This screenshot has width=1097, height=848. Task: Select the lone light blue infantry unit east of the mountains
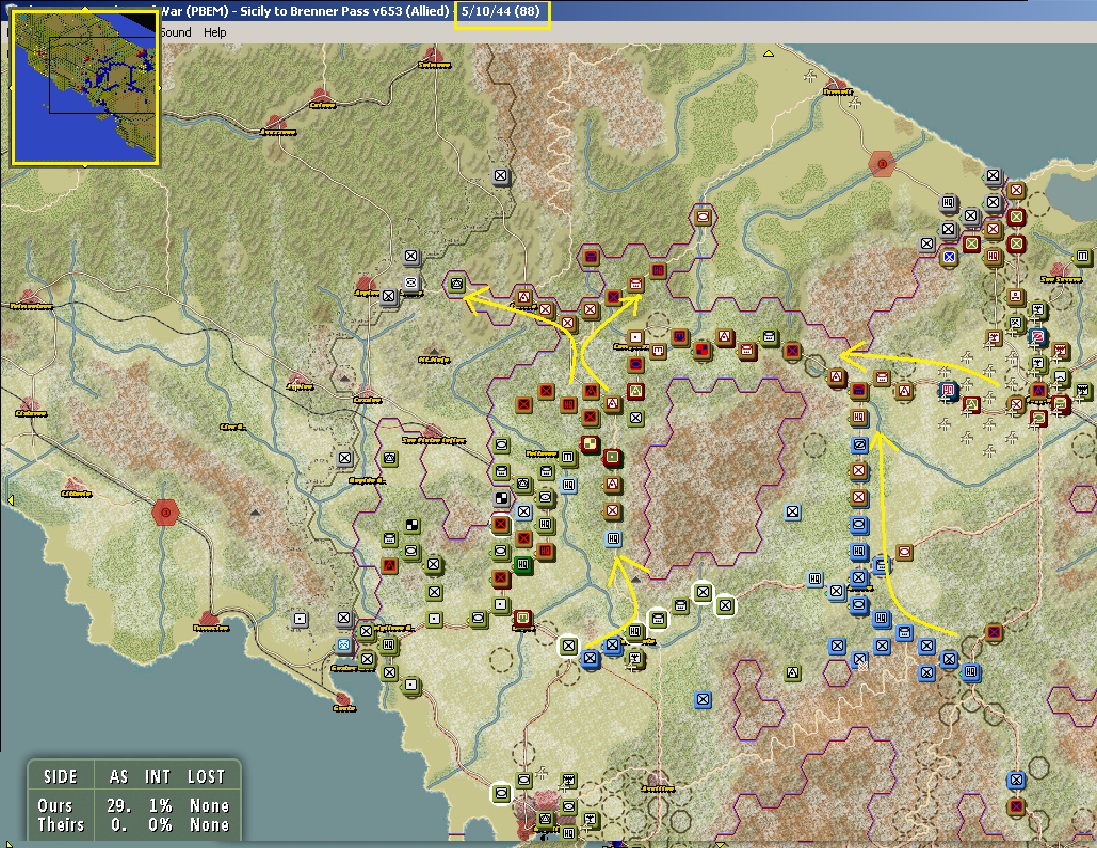(x=792, y=511)
